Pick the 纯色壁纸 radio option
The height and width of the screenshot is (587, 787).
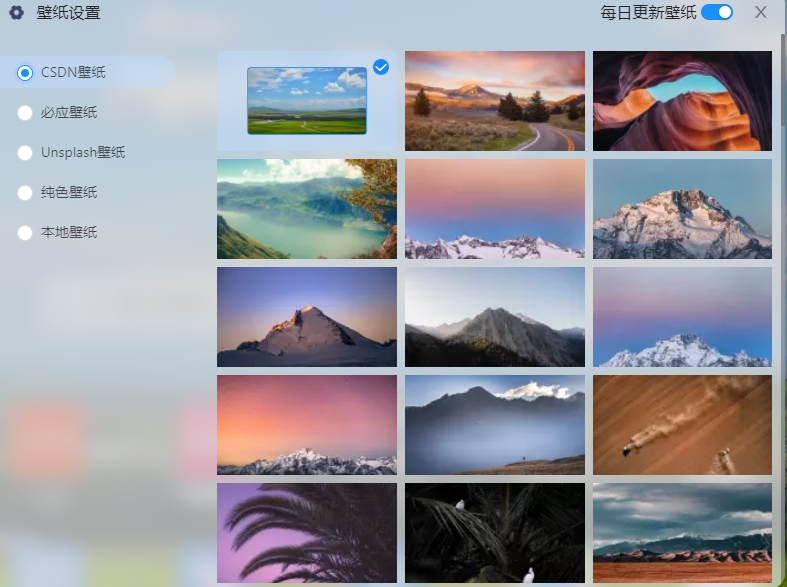tap(25, 193)
